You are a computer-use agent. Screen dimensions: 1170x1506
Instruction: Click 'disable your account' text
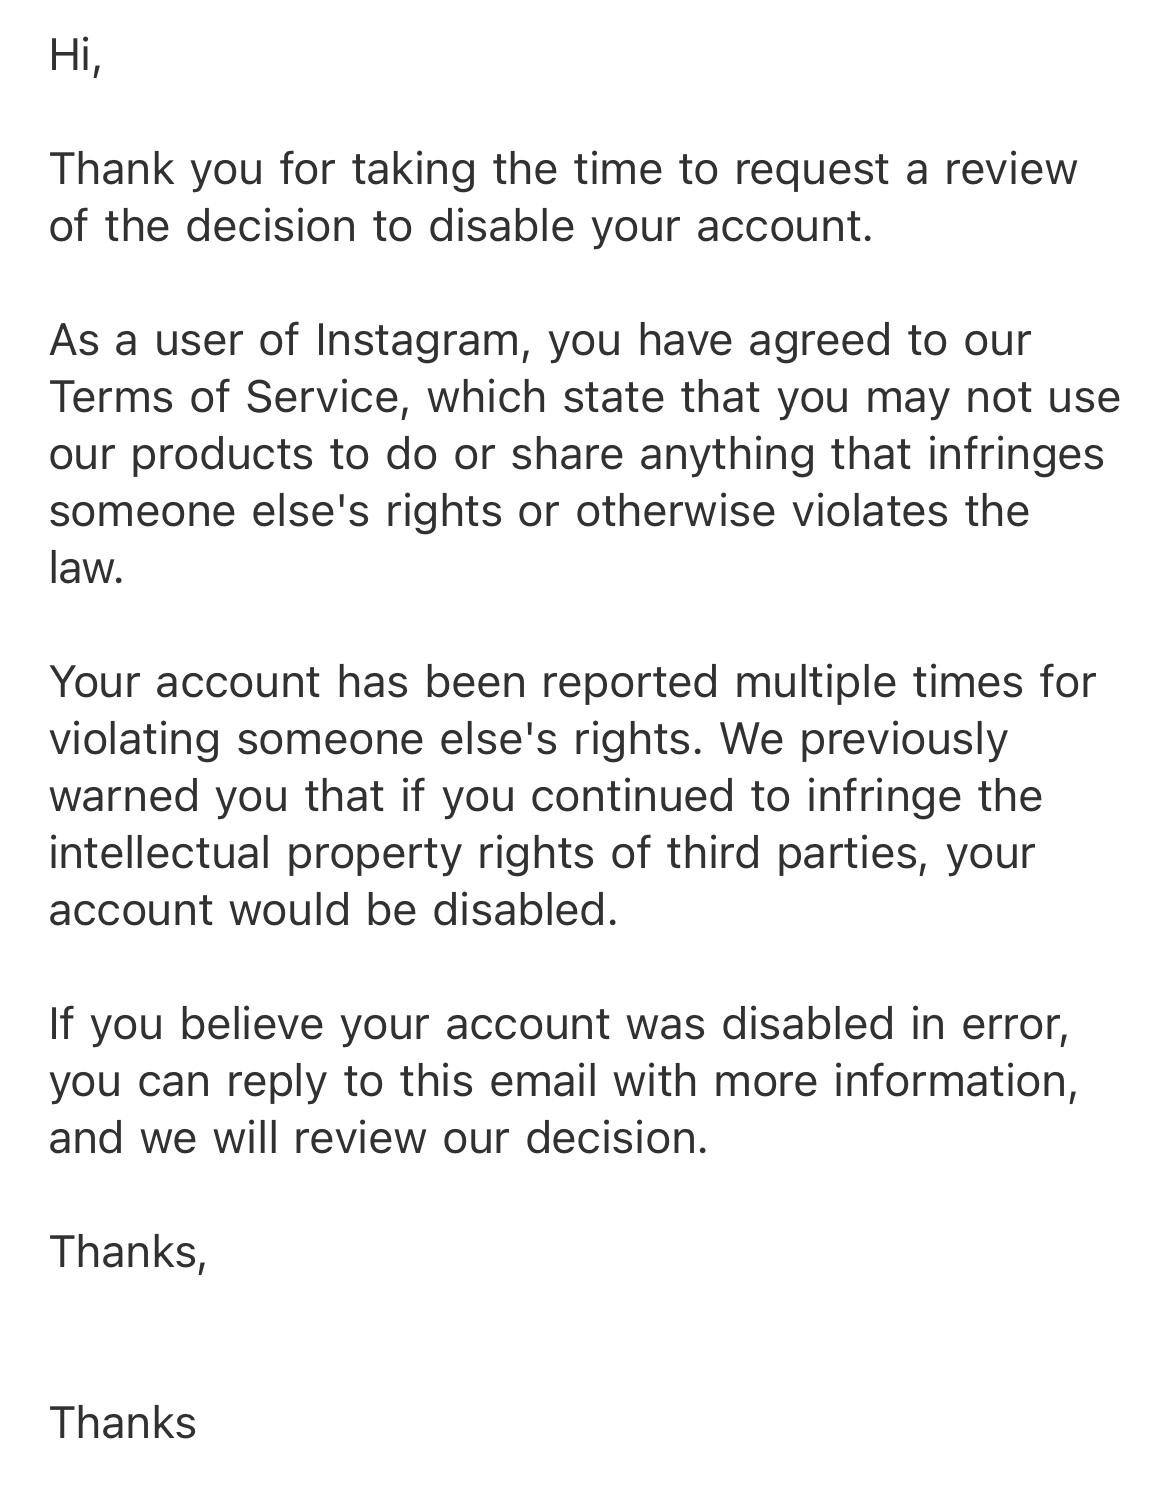[650, 226]
